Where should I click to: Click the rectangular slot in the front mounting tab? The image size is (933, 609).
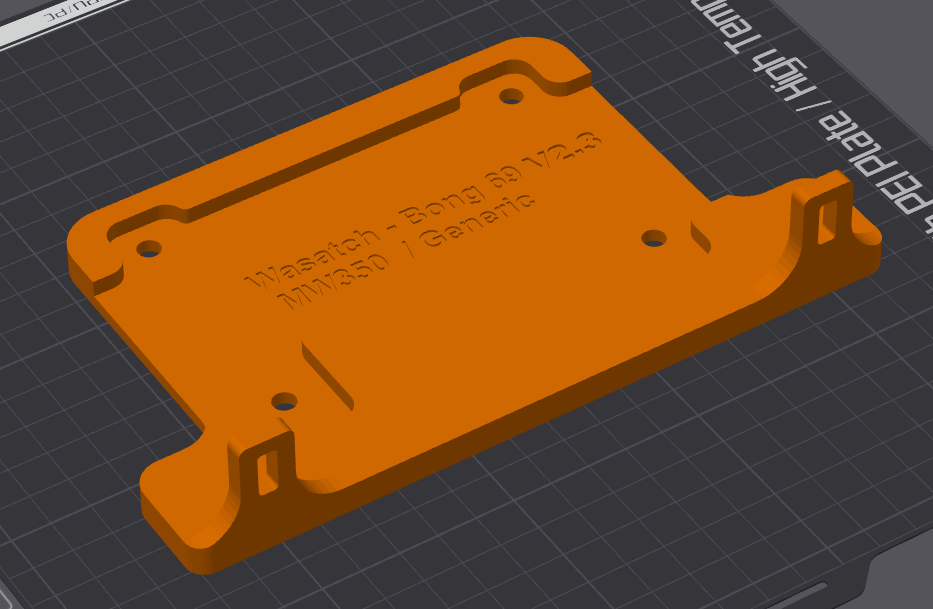pyautogui.click(x=267, y=473)
